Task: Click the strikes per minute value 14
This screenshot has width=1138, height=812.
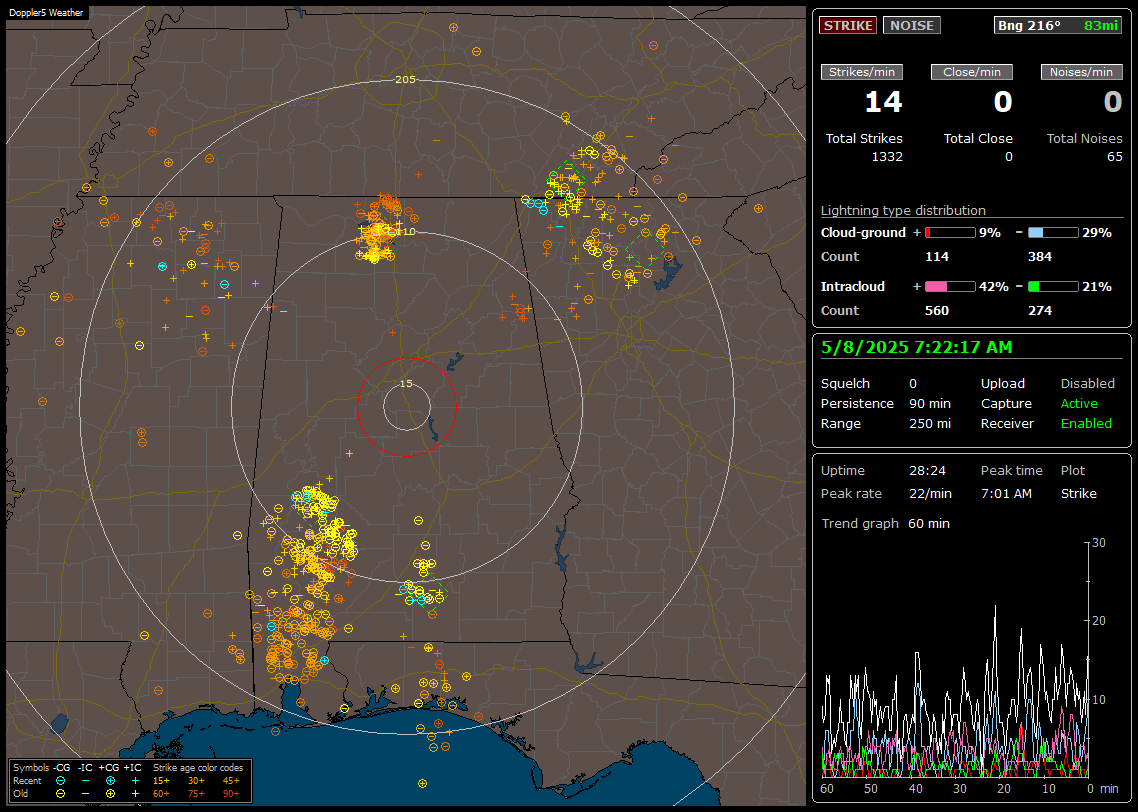Action: [x=883, y=102]
